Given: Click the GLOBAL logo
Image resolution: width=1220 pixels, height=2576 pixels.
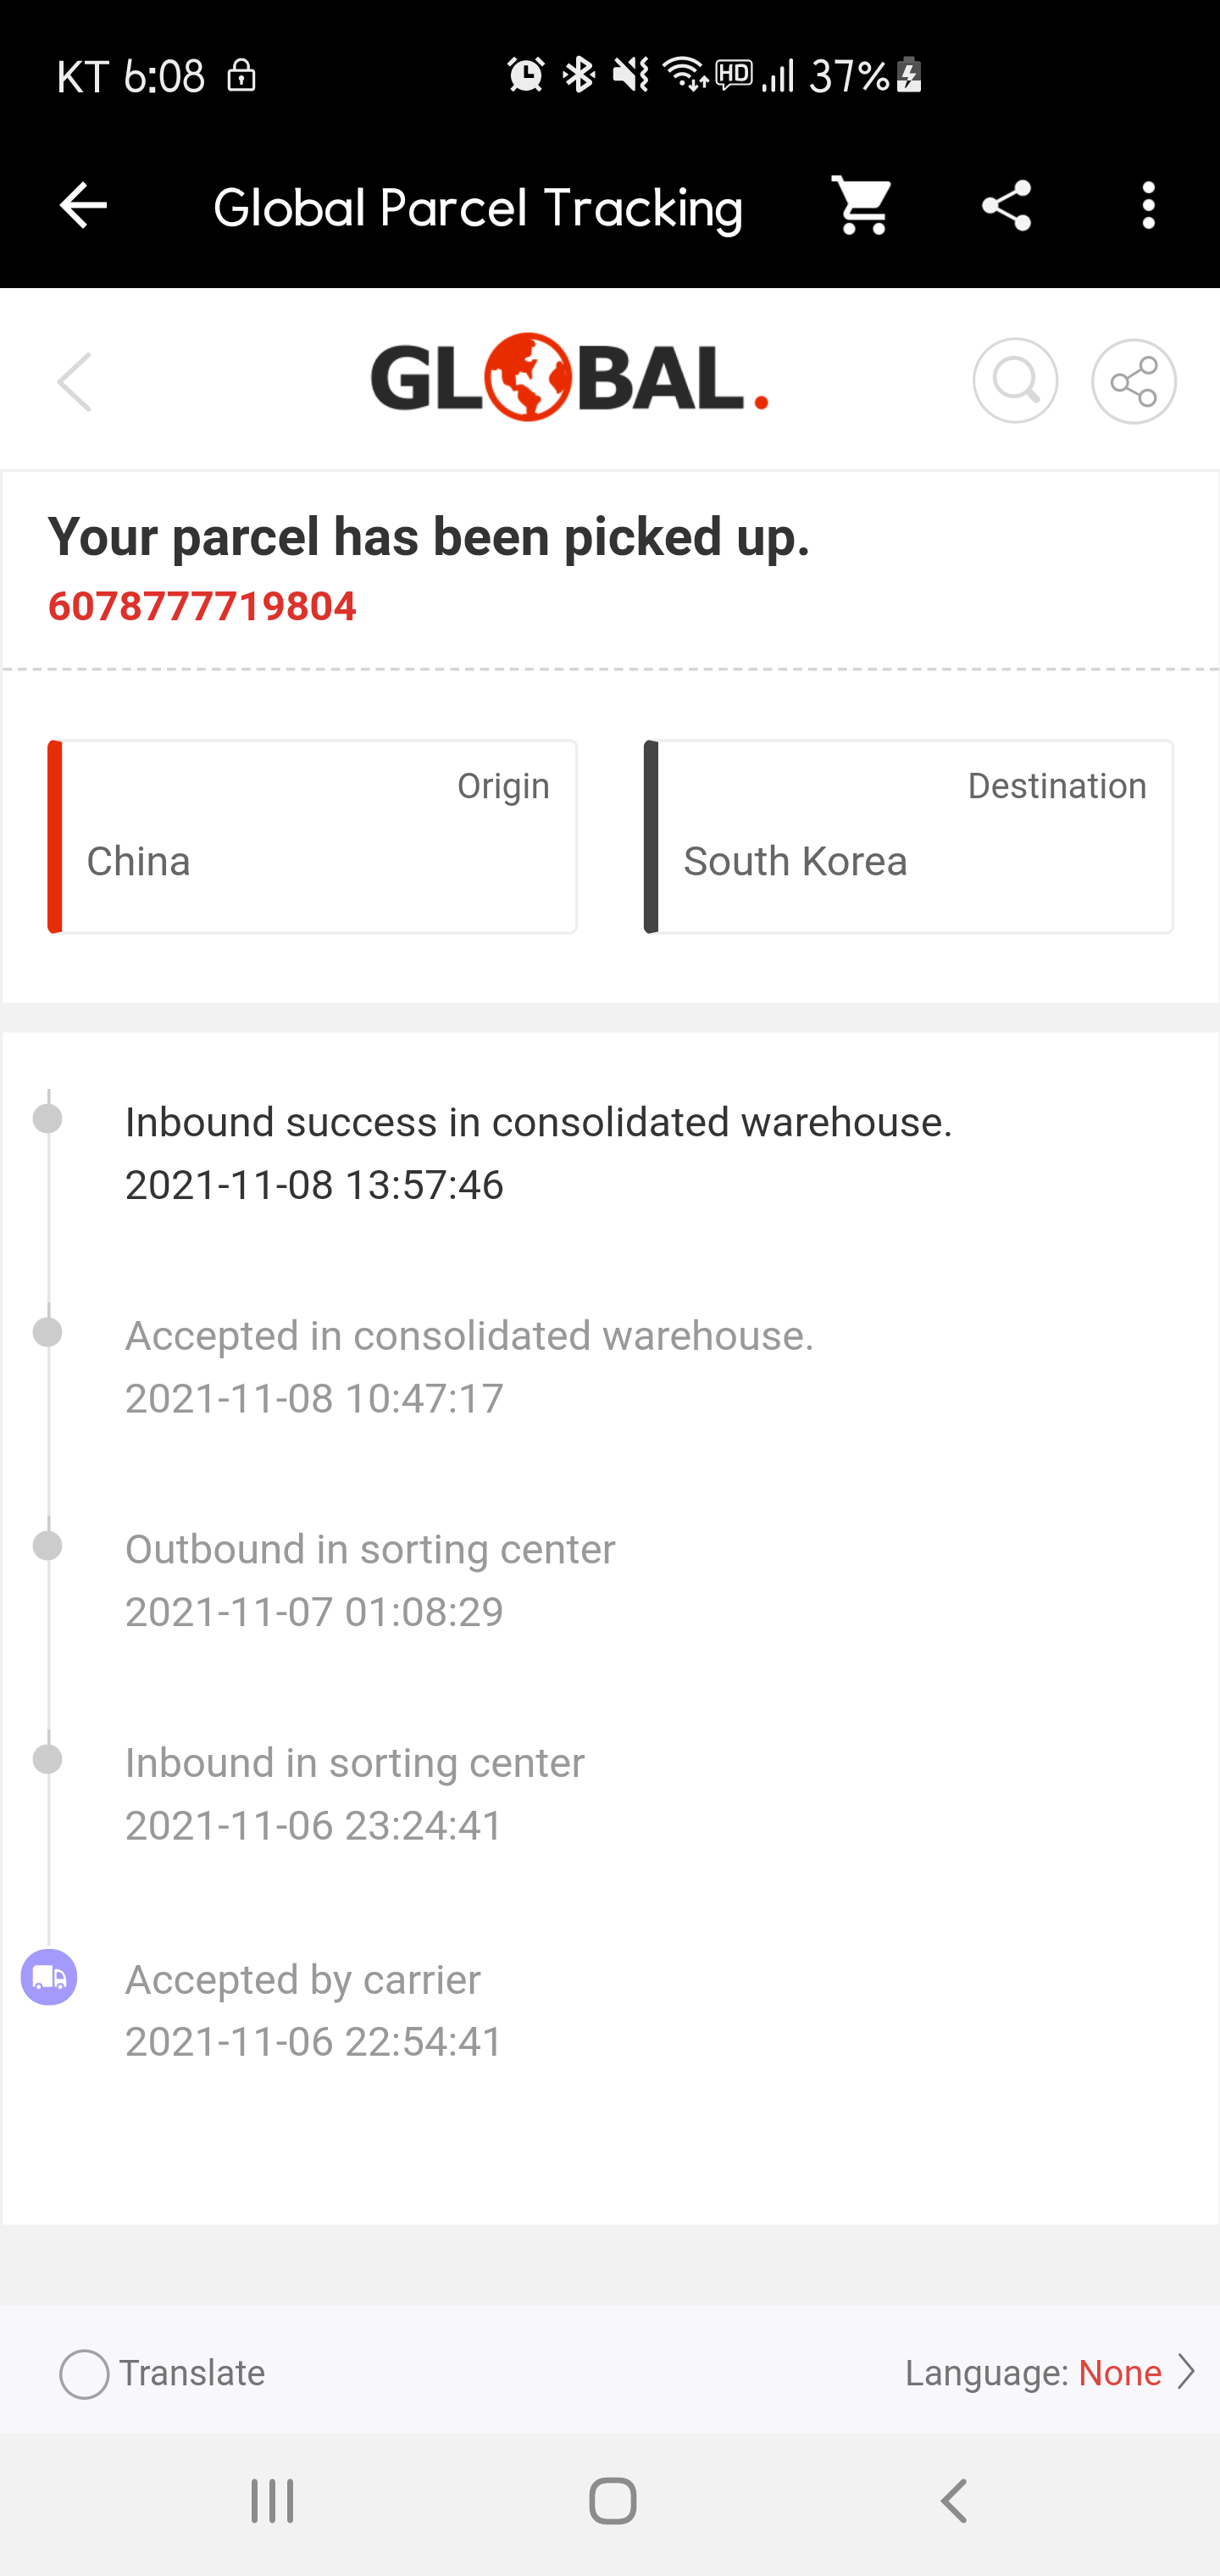Looking at the screenshot, I should [569, 377].
